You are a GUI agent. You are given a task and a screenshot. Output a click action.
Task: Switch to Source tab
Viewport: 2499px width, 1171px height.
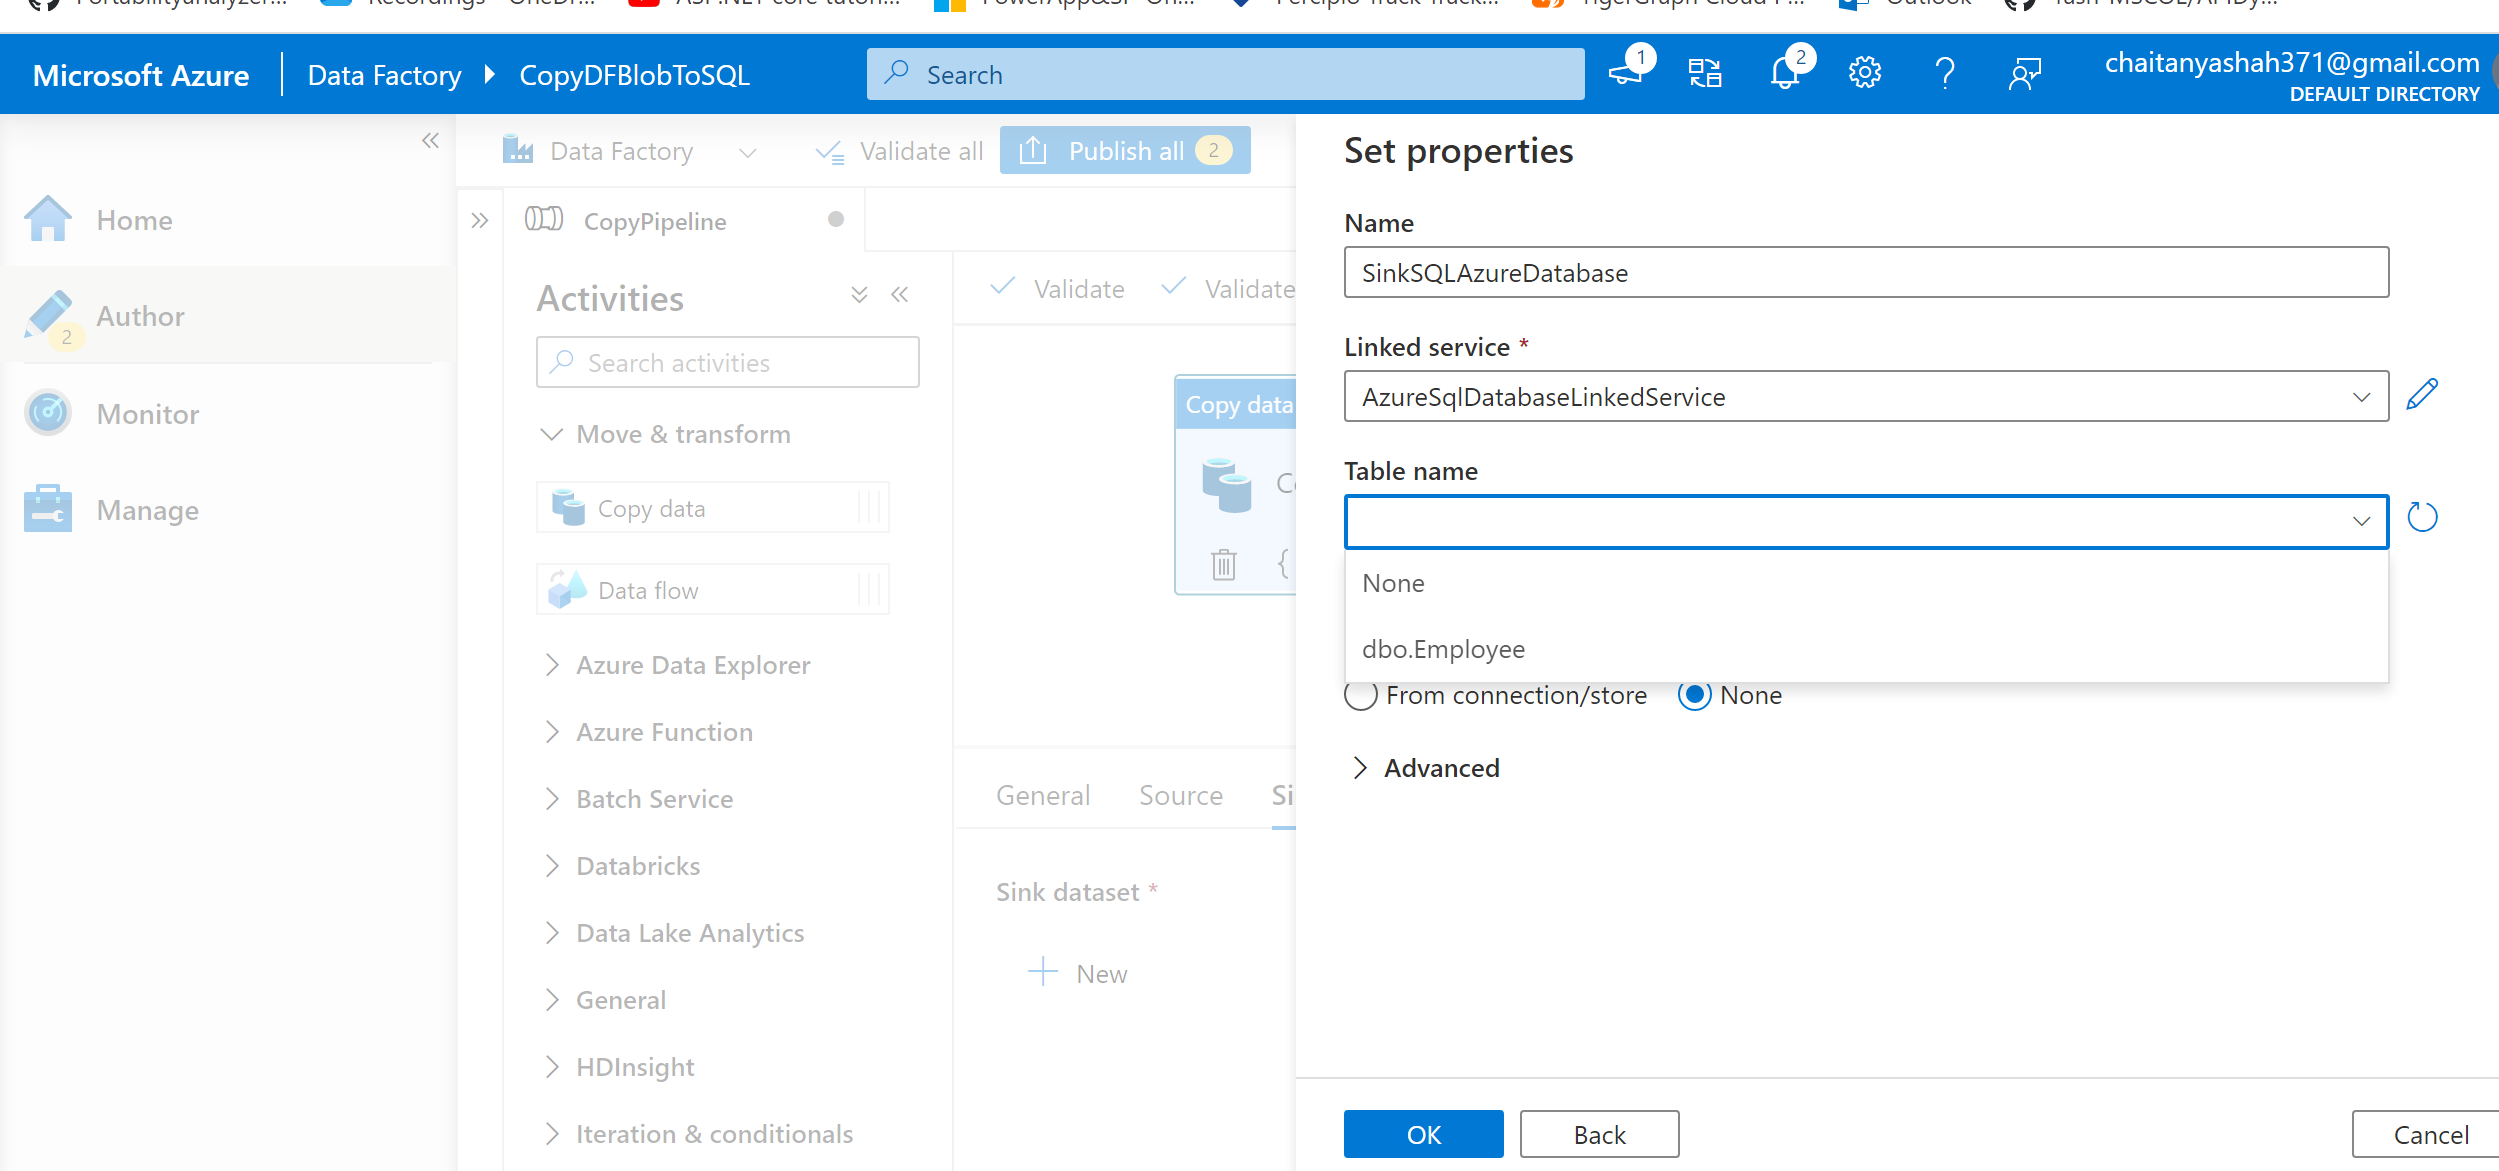click(1181, 795)
